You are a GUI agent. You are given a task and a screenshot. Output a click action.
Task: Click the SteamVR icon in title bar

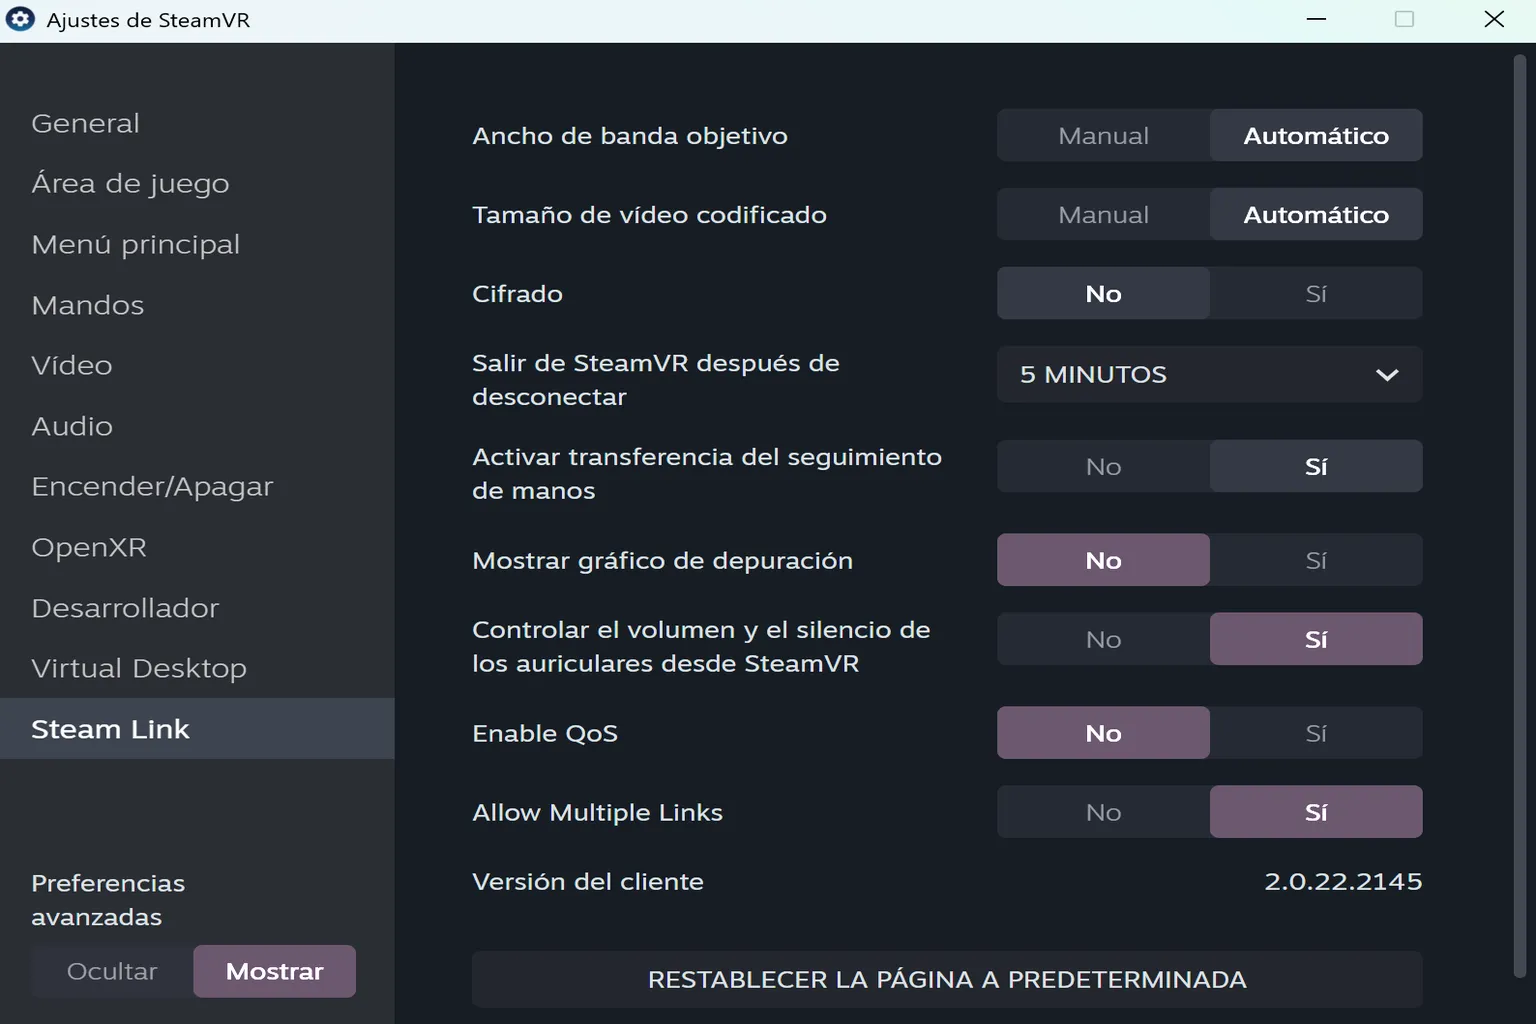(x=20, y=20)
